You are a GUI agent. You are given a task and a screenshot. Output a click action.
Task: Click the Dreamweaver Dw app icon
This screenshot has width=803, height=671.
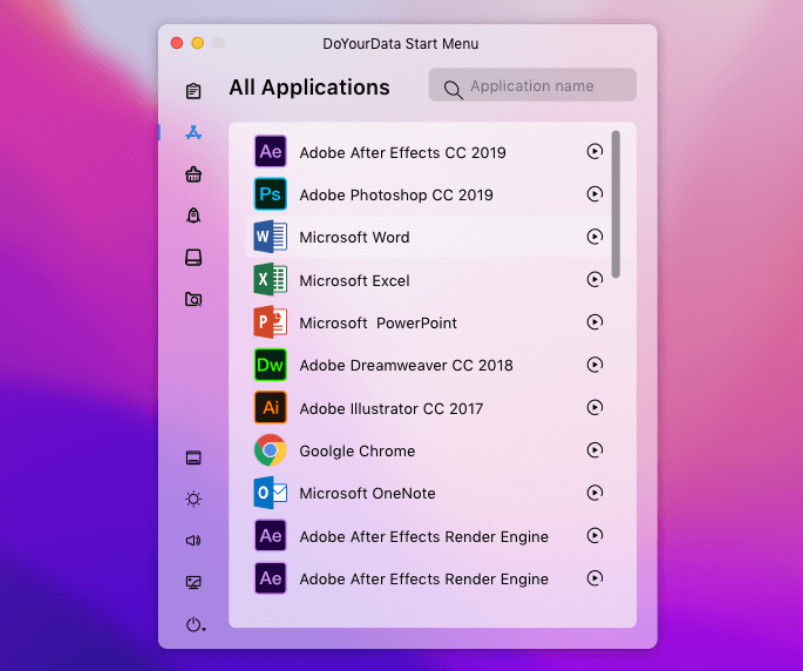270,365
